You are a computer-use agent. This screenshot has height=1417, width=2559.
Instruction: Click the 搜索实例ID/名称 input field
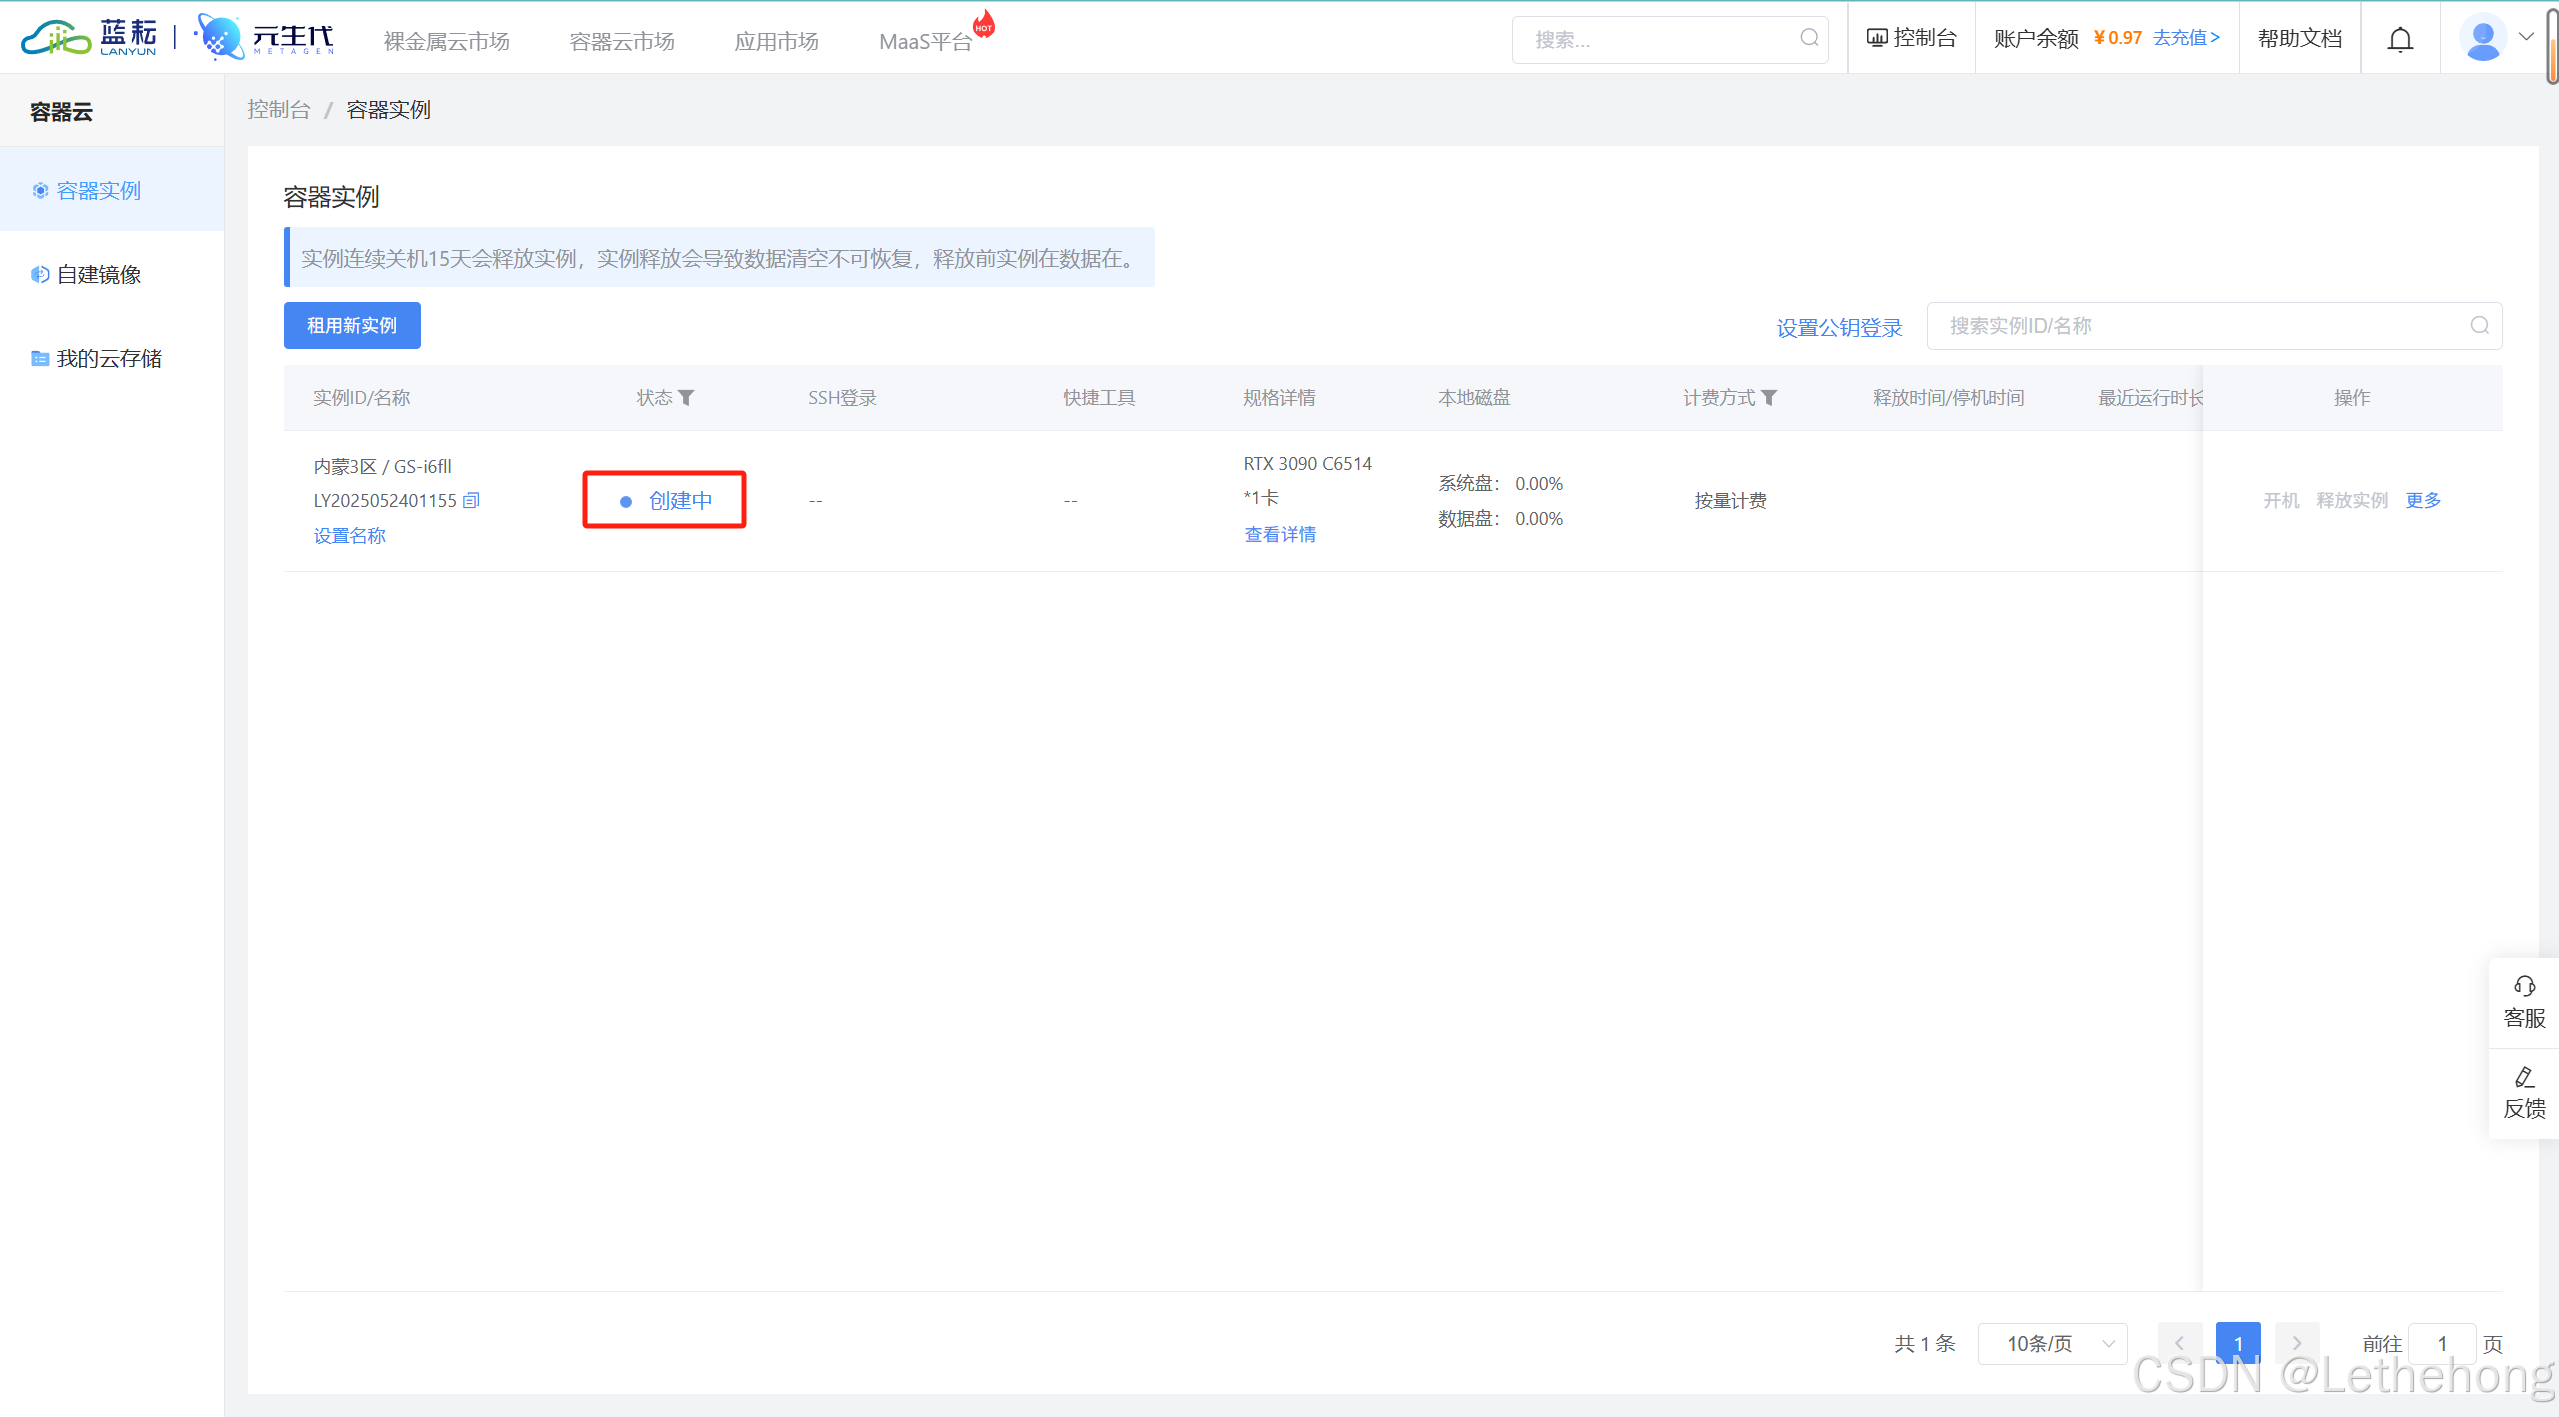(x=2200, y=326)
